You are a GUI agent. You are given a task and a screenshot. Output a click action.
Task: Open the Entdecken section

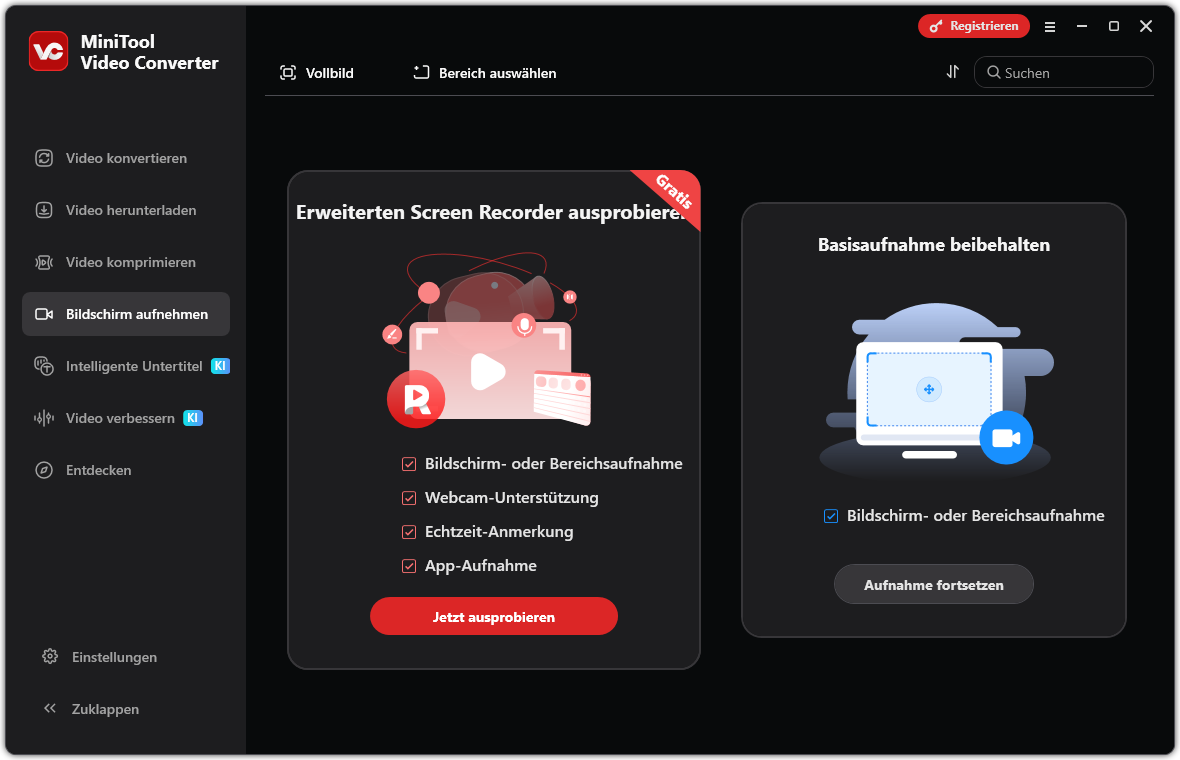point(126,470)
